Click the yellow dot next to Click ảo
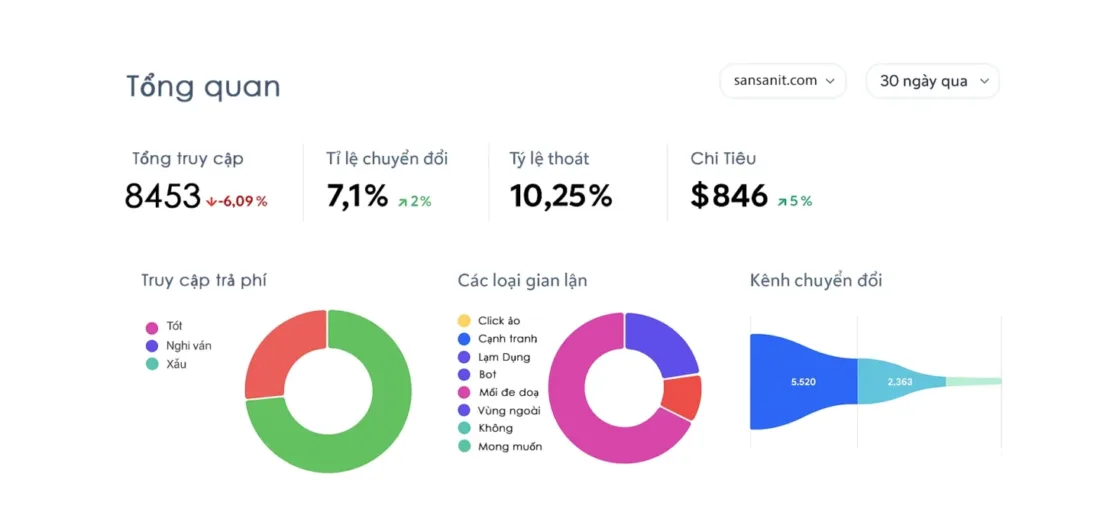 coord(464,321)
